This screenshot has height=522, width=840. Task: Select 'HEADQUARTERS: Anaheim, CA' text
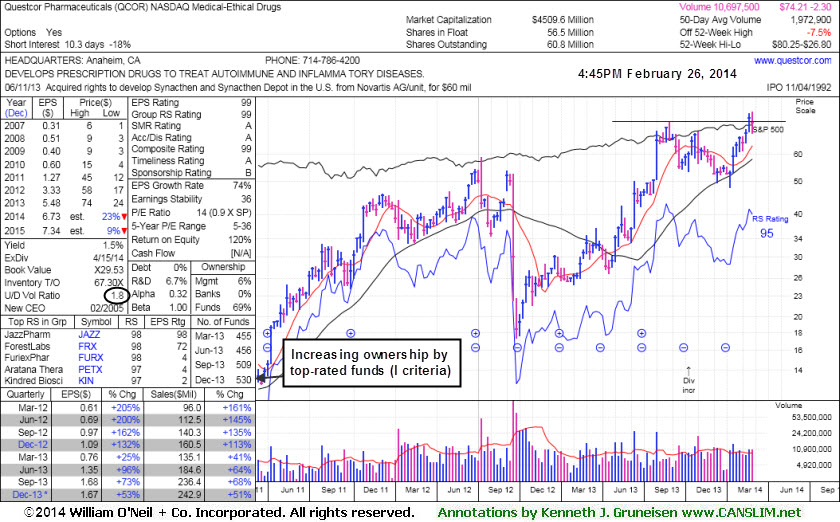72,61
